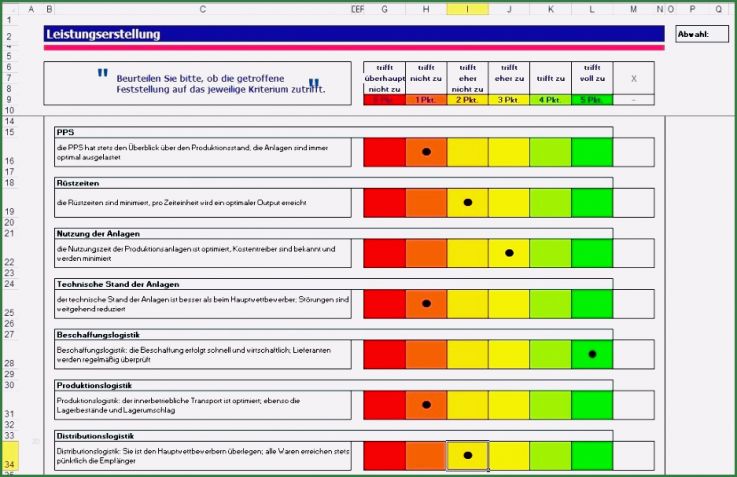Choose dark green cell in Rüstzeiten row
This screenshot has height=477, width=737.
592,203
